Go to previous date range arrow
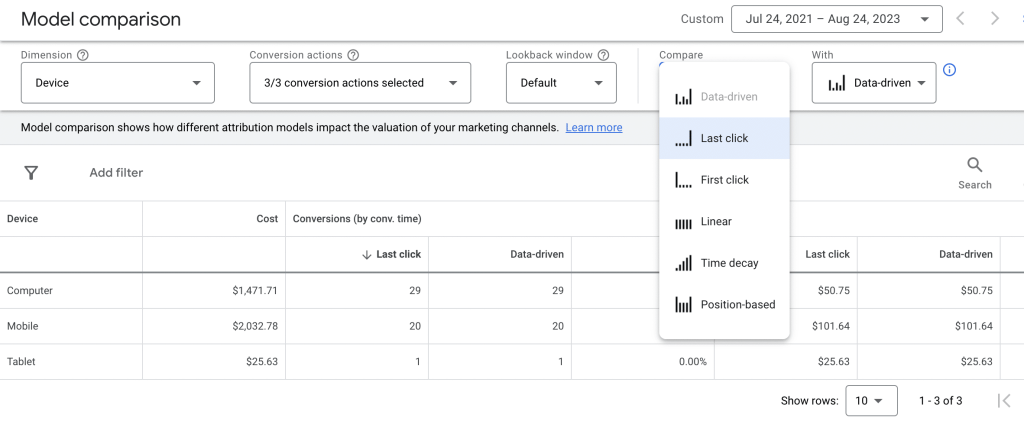The image size is (1024, 421). click(x=960, y=19)
